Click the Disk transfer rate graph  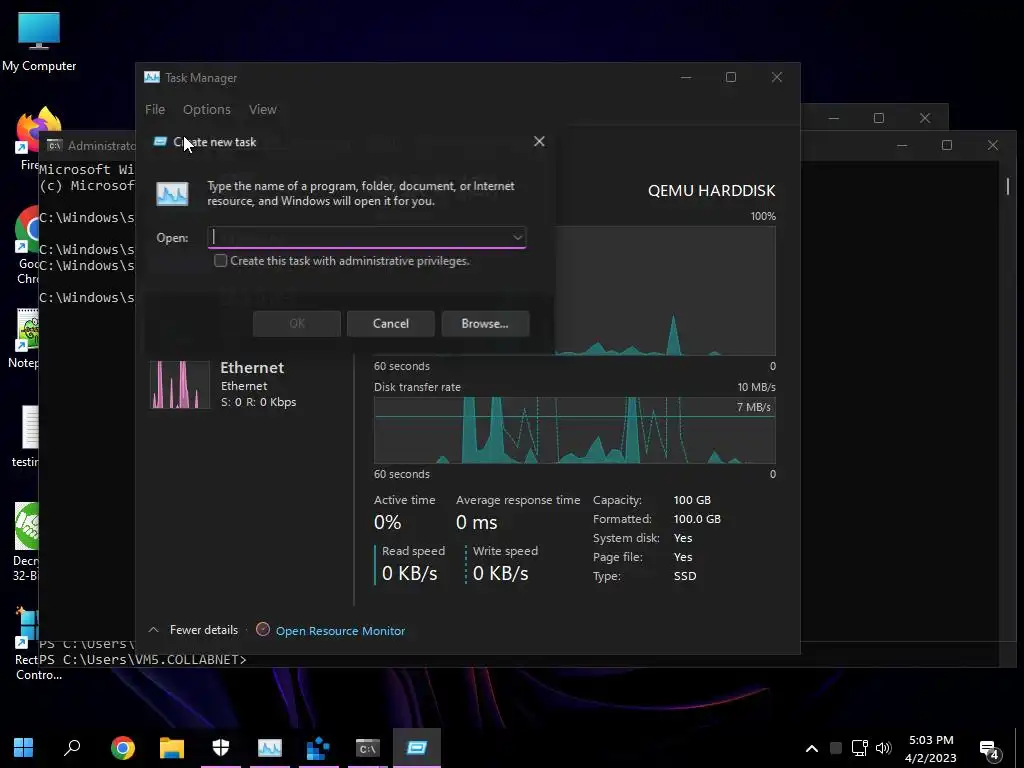tap(575, 430)
